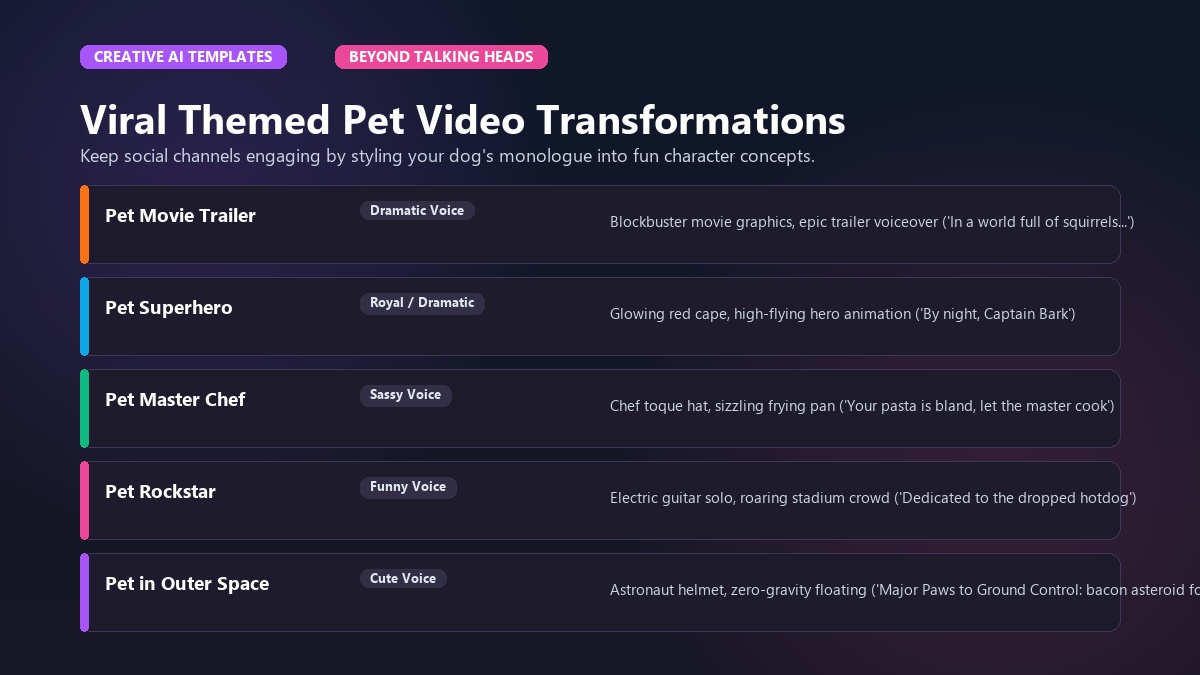Click the Cute Voice tag

point(403,579)
